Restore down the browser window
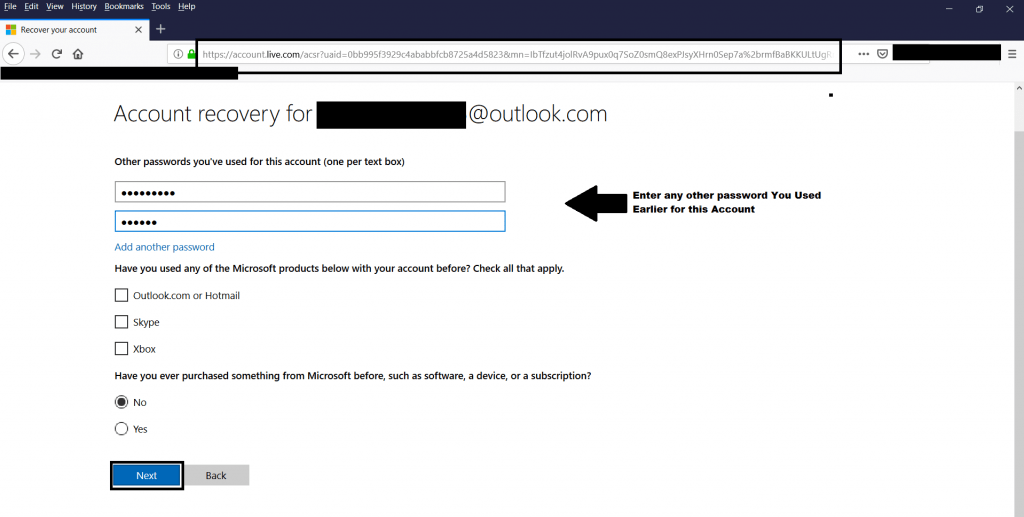Viewport: 1024px width, 517px height. click(979, 8)
